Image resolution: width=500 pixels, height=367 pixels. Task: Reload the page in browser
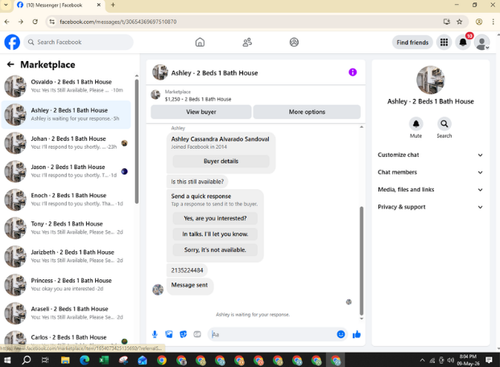point(35,22)
